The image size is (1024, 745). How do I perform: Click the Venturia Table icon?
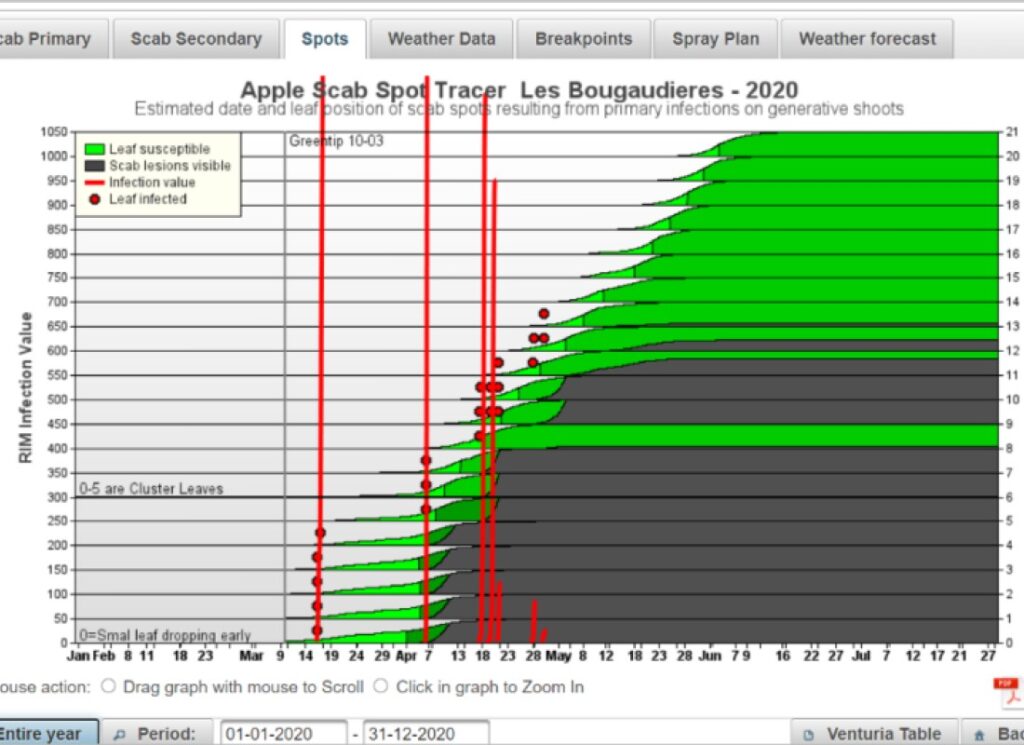coord(808,735)
